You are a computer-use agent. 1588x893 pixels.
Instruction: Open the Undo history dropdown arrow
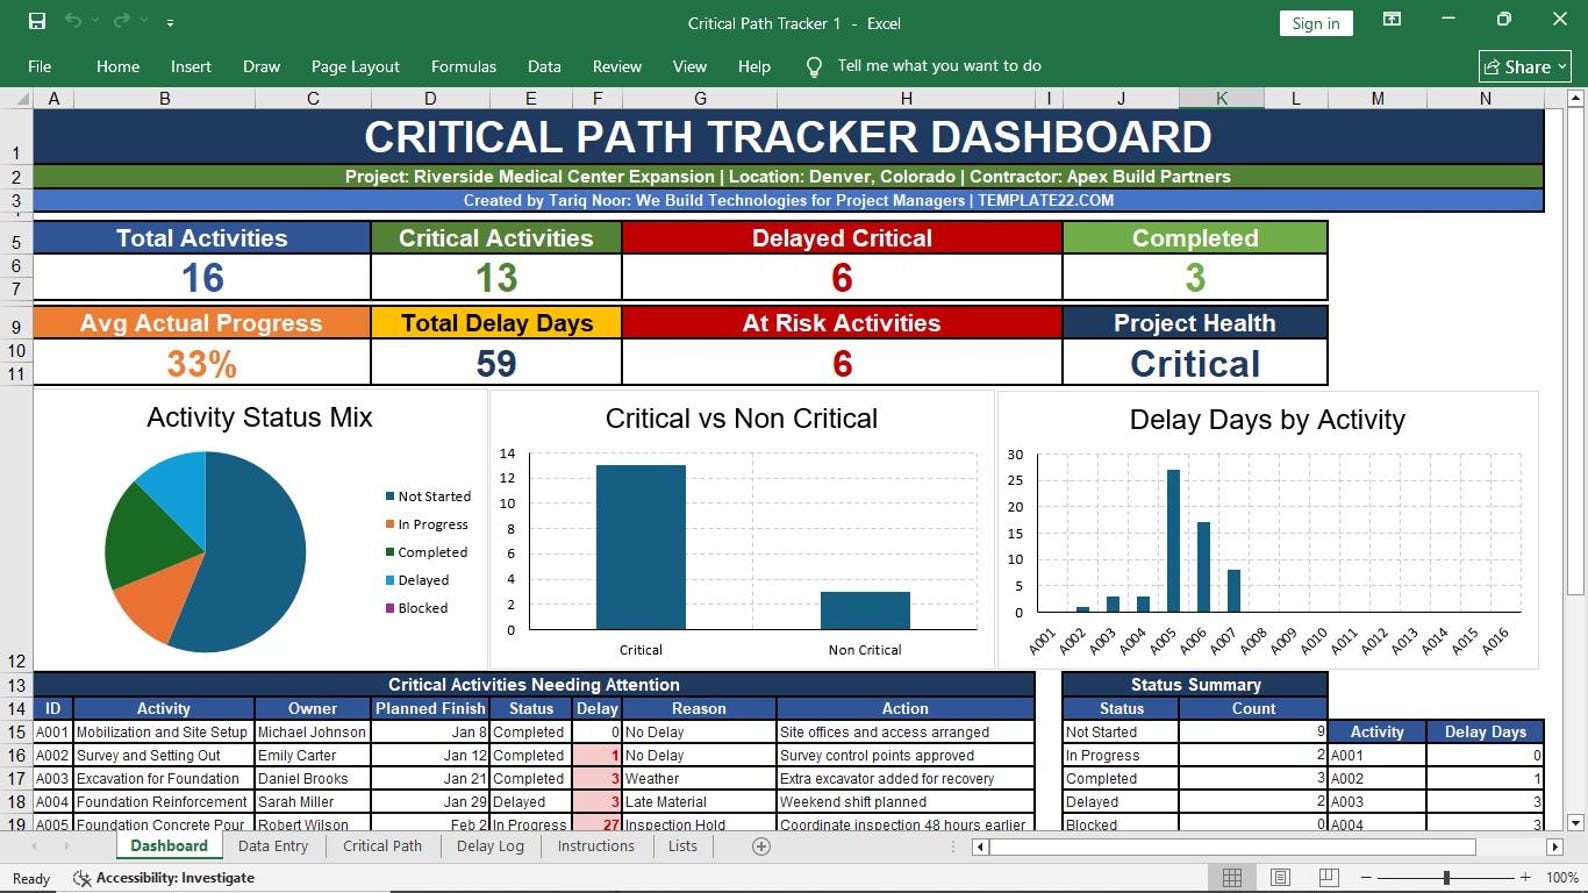[95, 21]
